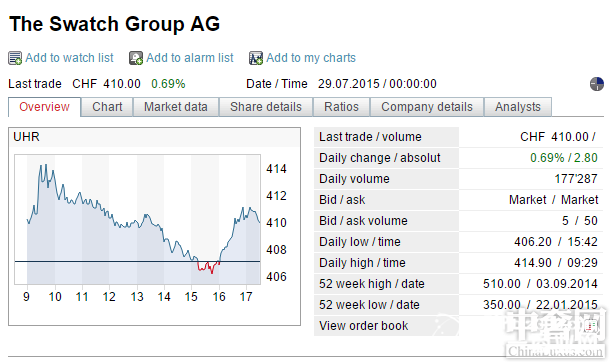
Task: Open the Chart tab
Action: 107,107
